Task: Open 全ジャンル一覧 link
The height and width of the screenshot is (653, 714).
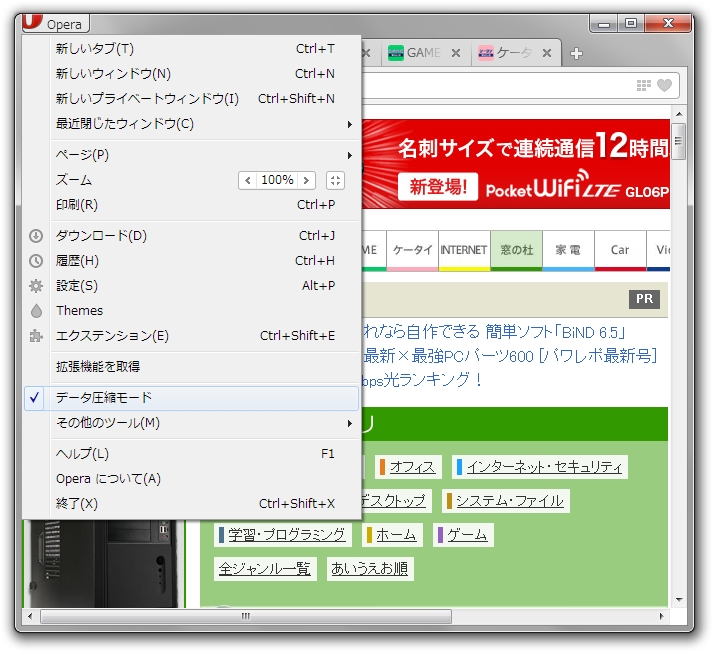Action: click(265, 569)
